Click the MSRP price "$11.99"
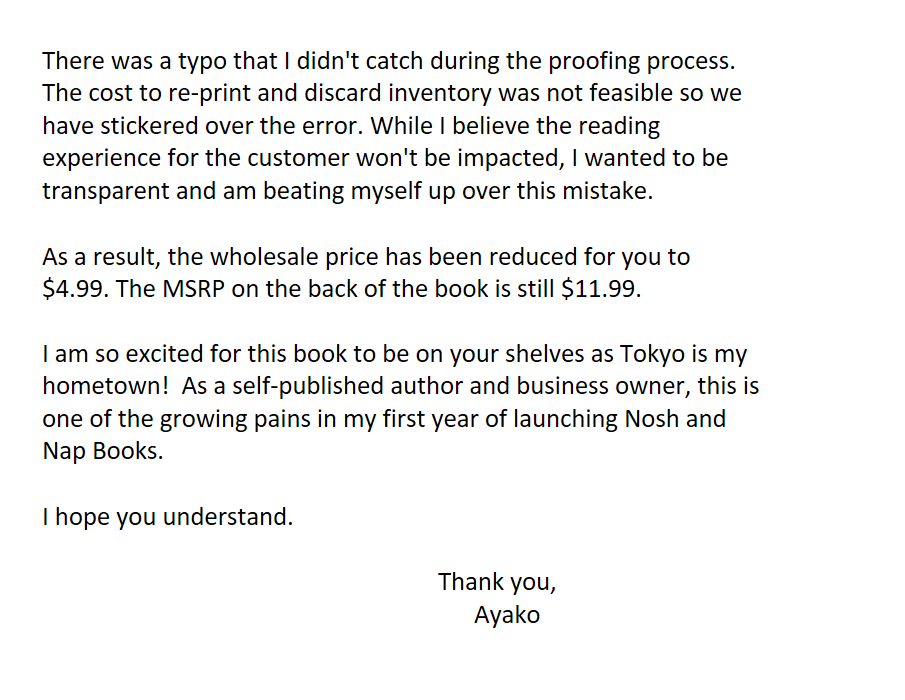 click(598, 289)
